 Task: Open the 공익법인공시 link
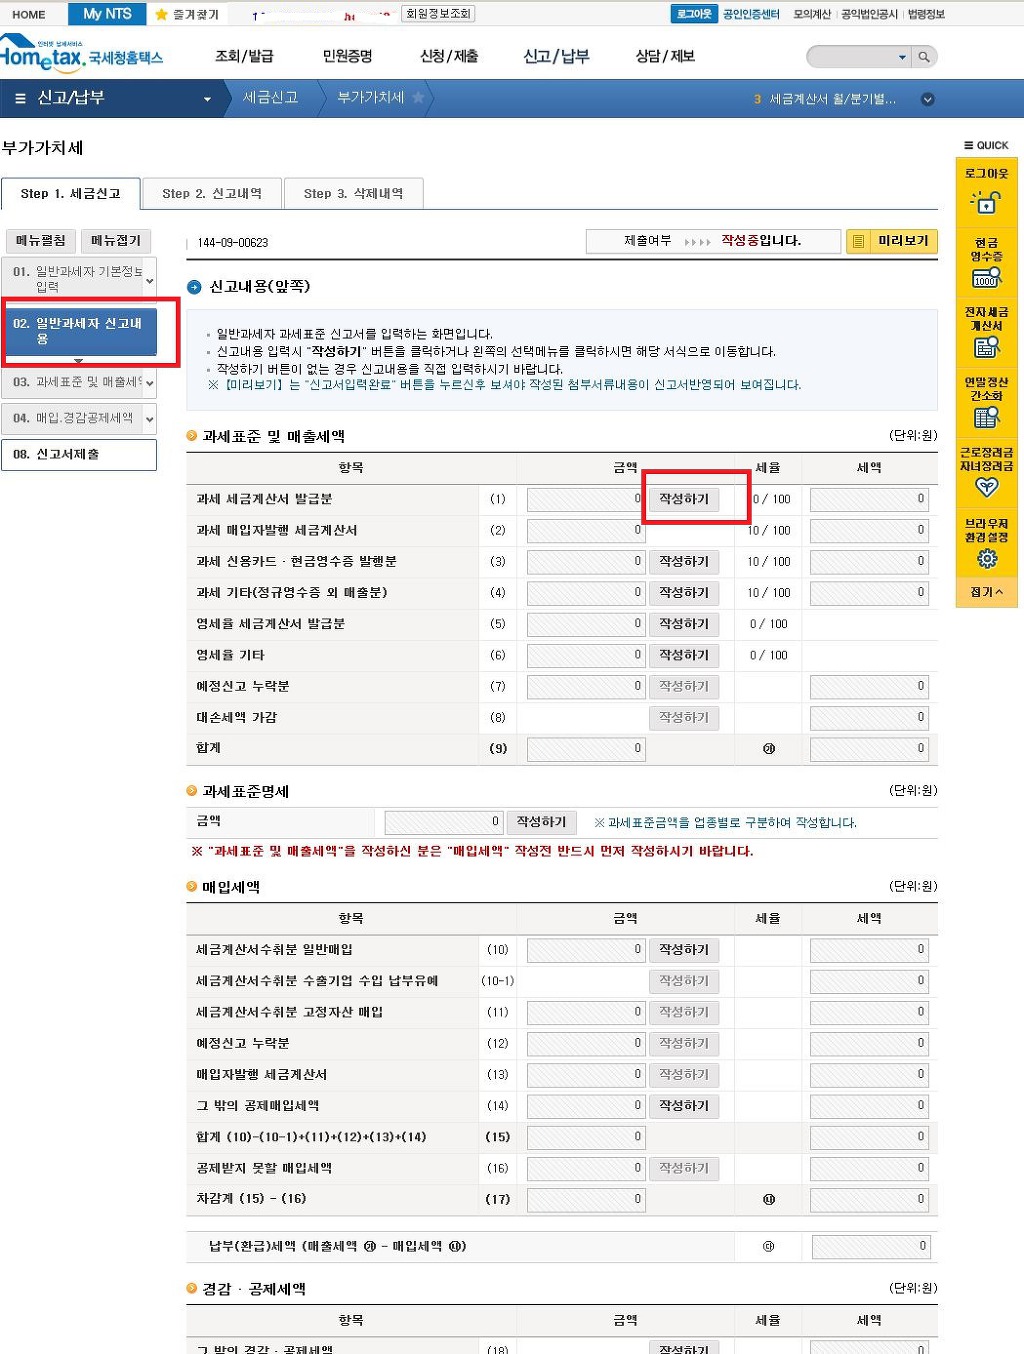coord(869,14)
